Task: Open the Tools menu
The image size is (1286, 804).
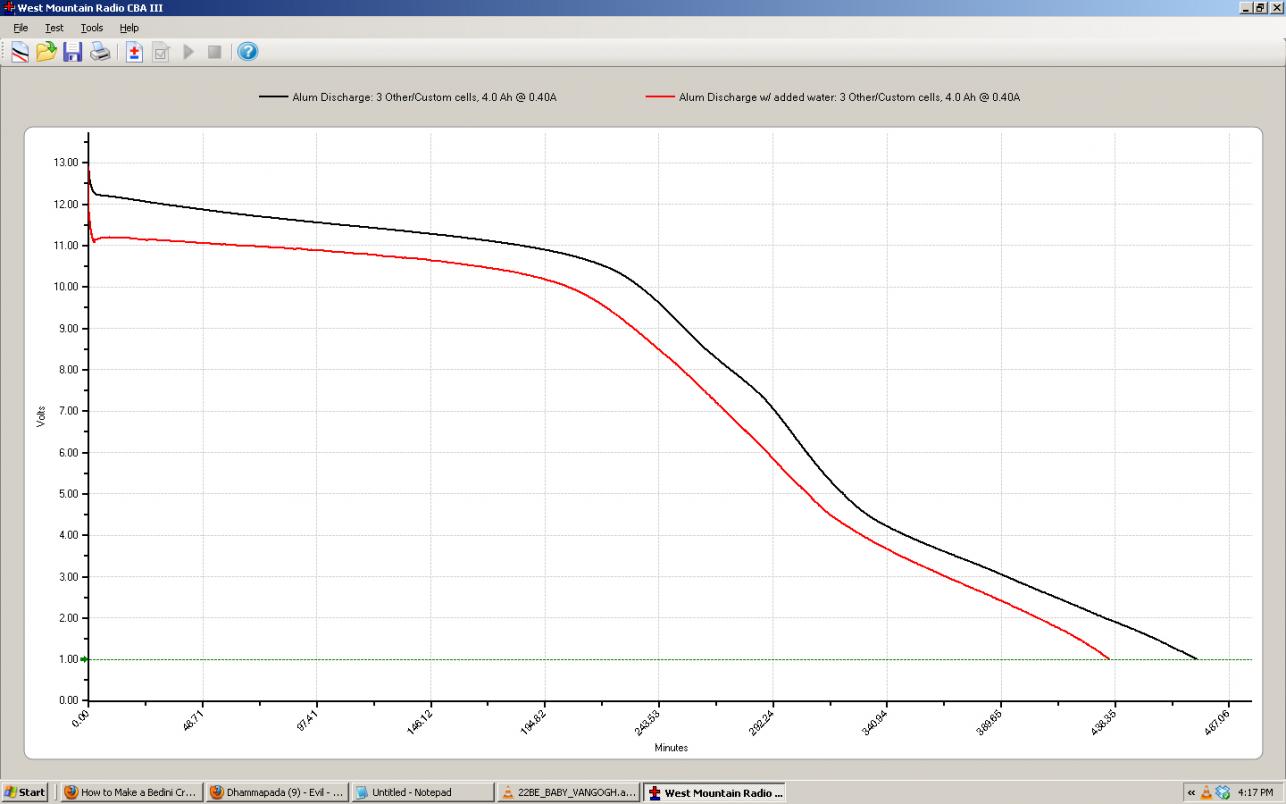Action: 91,28
